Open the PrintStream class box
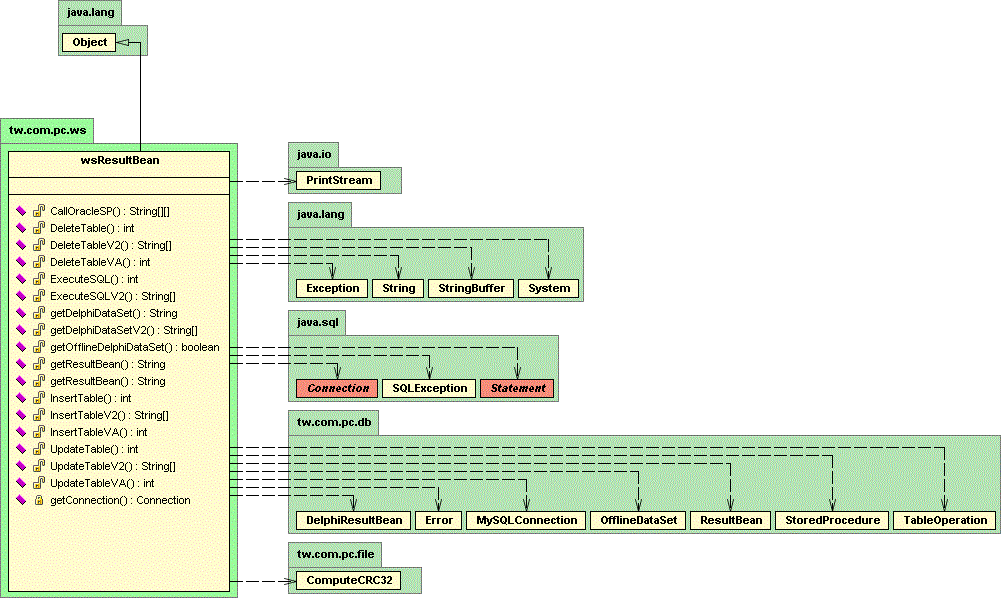 (338, 181)
